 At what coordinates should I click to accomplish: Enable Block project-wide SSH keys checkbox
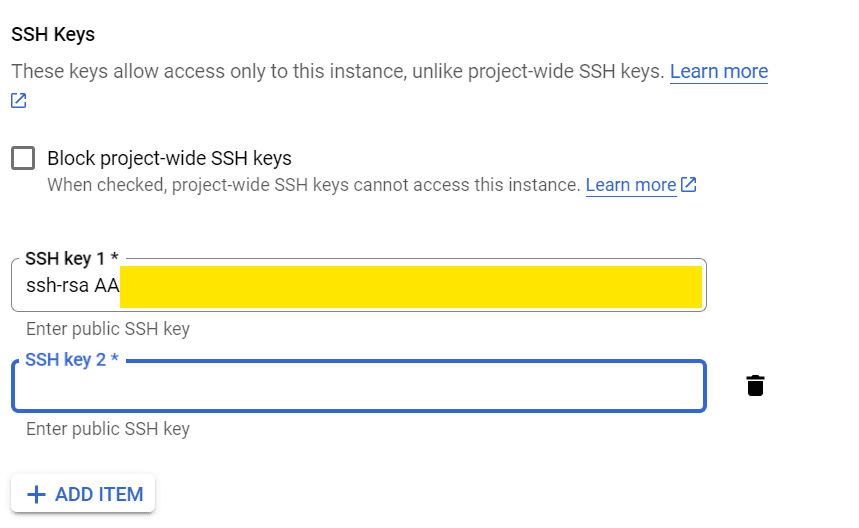[23, 158]
